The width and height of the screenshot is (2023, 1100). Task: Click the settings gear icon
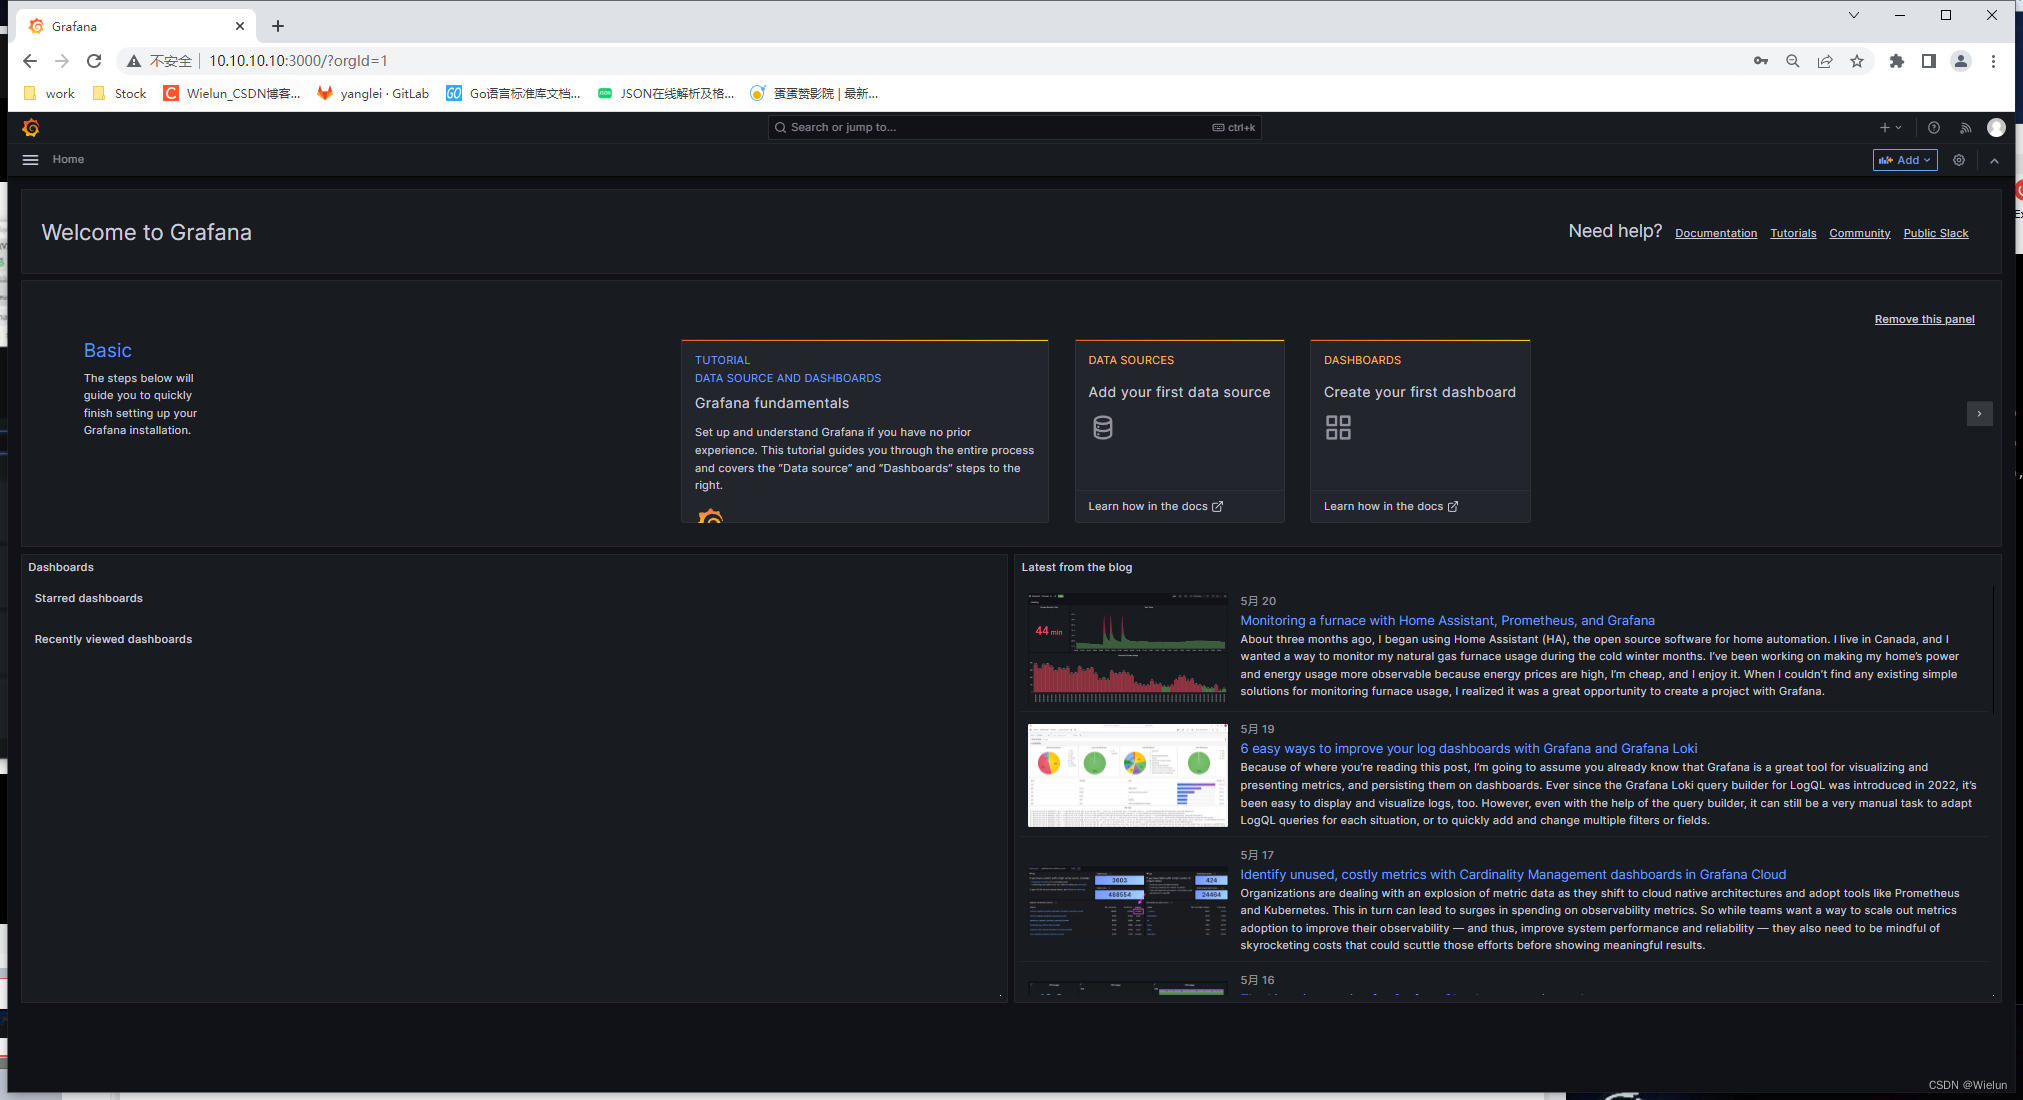[x=1958, y=158]
